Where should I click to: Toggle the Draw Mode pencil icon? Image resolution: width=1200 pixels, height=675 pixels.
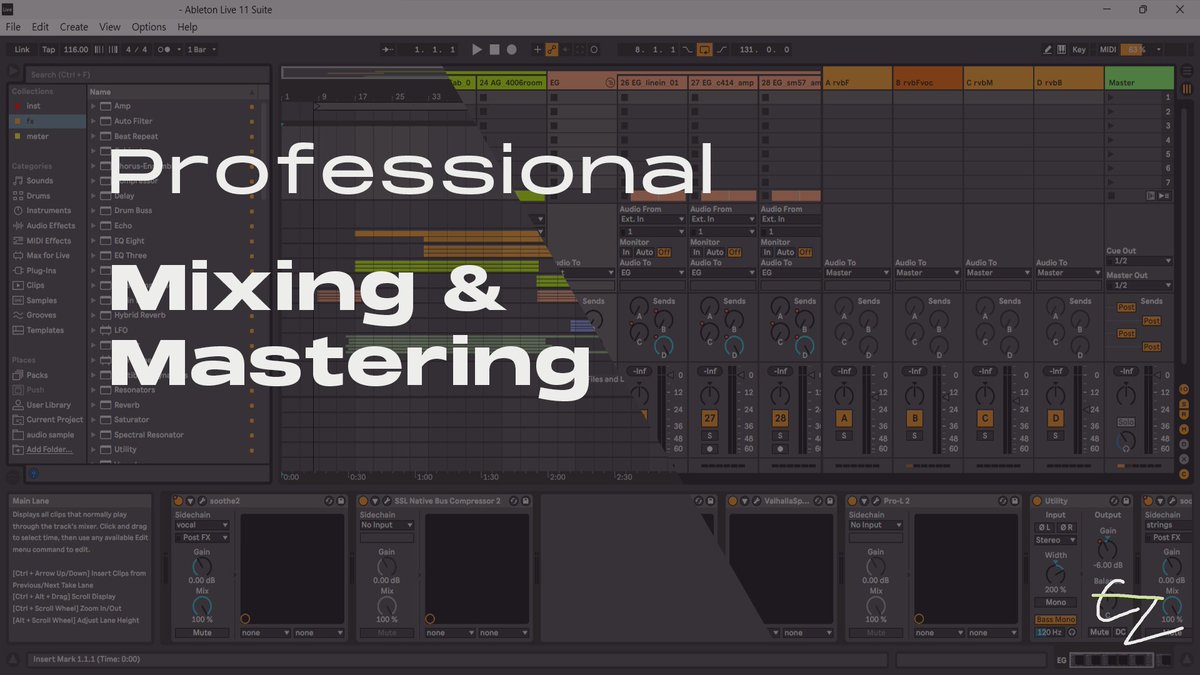click(x=1048, y=49)
